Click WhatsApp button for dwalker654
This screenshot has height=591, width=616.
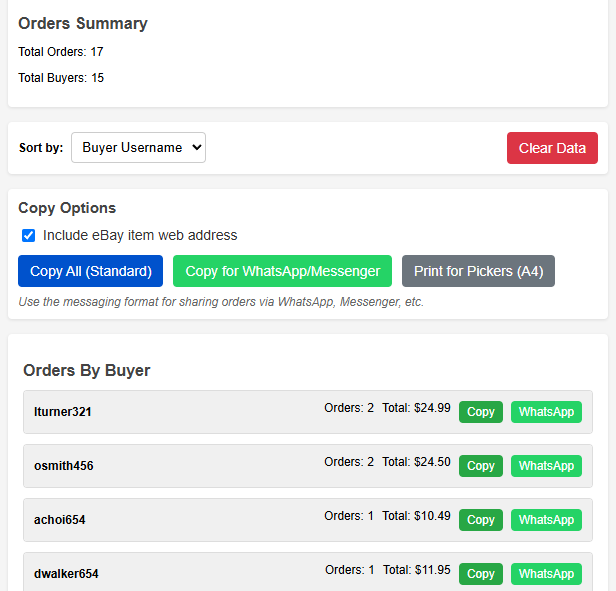tap(546, 574)
